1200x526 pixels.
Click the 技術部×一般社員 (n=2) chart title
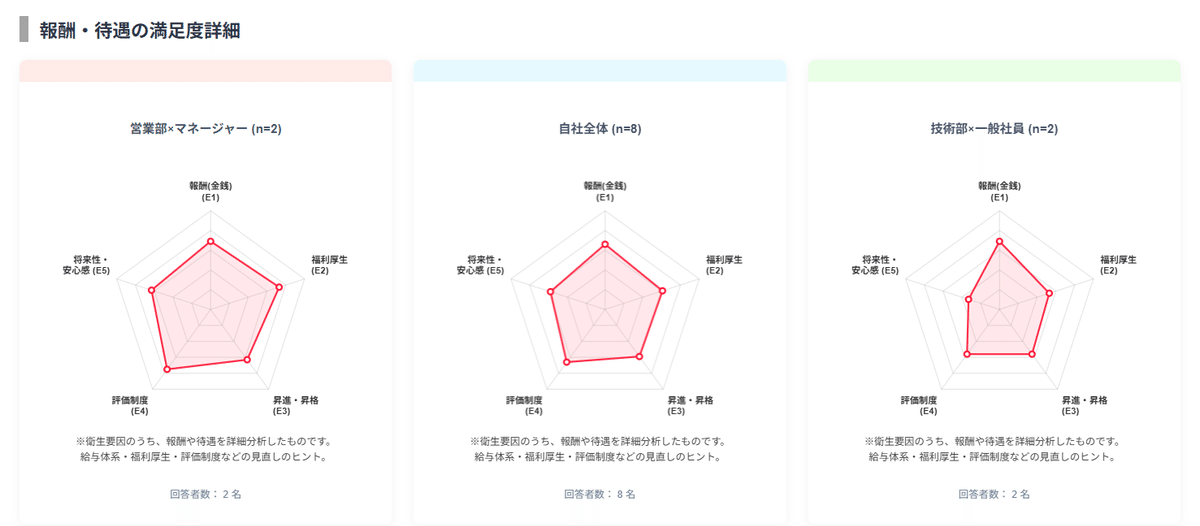point(994,128)
